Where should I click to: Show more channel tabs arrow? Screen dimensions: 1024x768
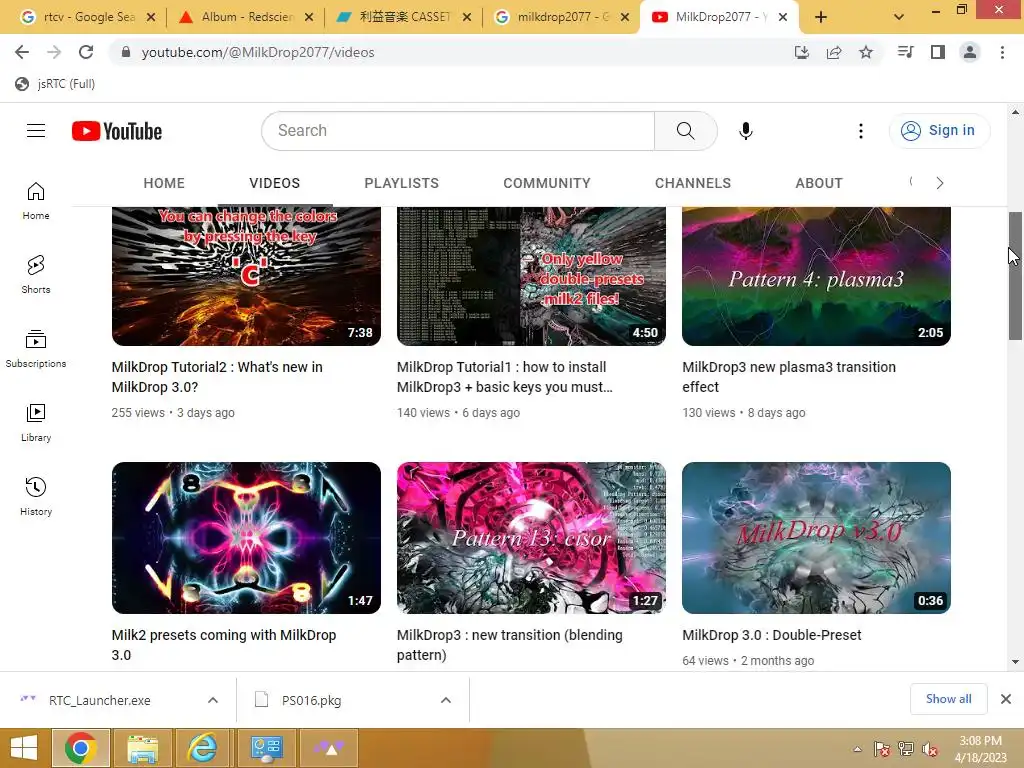940,184
